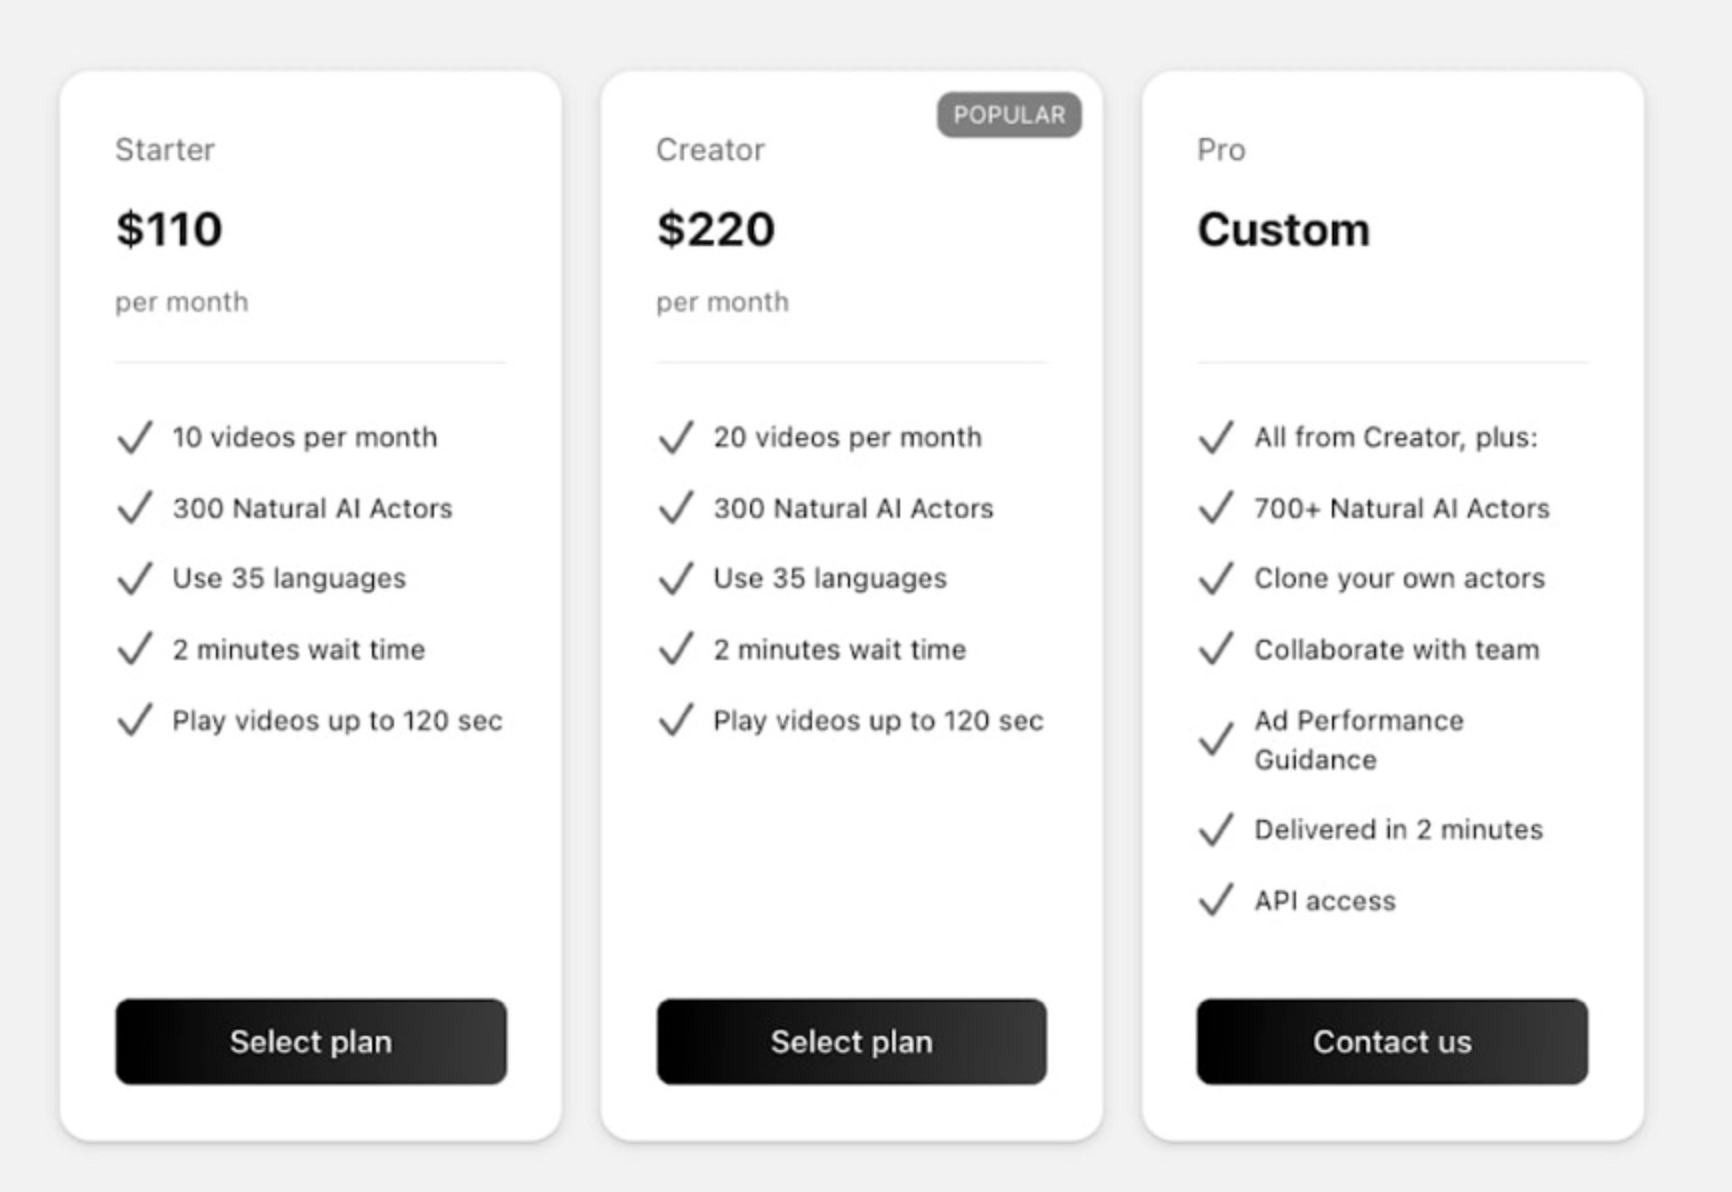The height and width of the screenshot is (1192, 1732).
Task: Click checkmark next to Clone your own actors
Action: pyautogui.click(x=1216, y=578)
